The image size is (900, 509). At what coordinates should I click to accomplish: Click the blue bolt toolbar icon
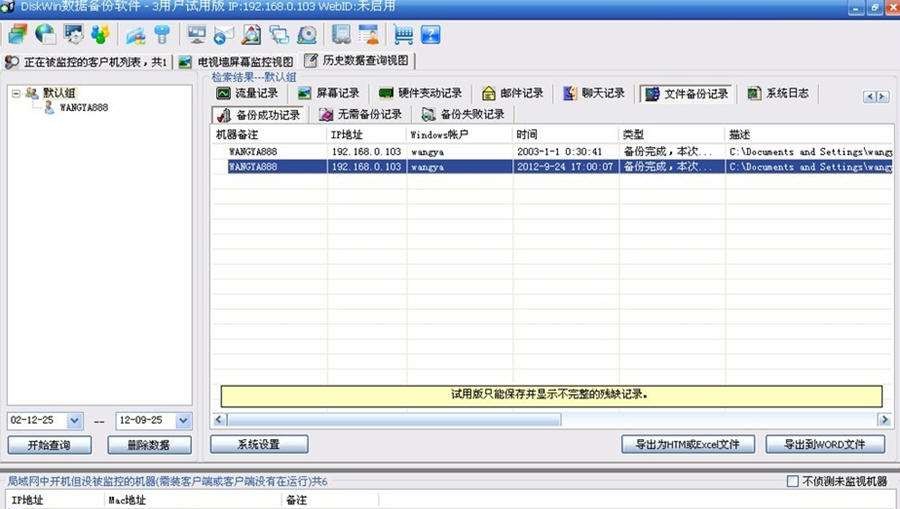[163, 35]
